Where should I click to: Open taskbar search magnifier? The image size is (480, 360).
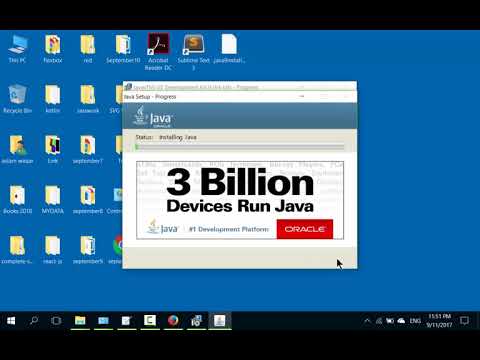(34, 321)
